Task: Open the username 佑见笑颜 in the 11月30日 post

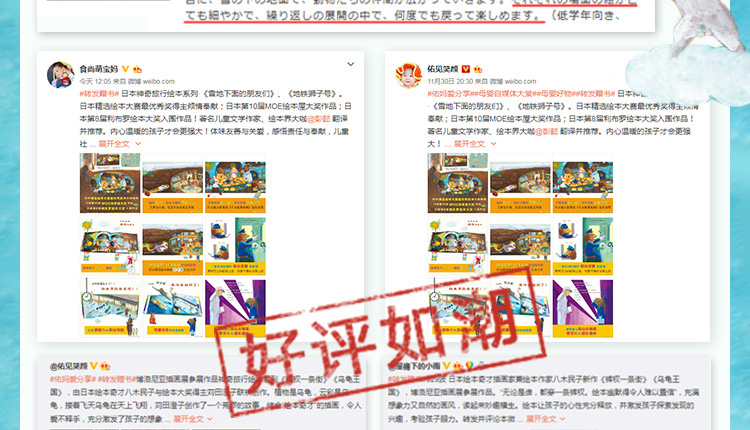Action: [442, 69]
